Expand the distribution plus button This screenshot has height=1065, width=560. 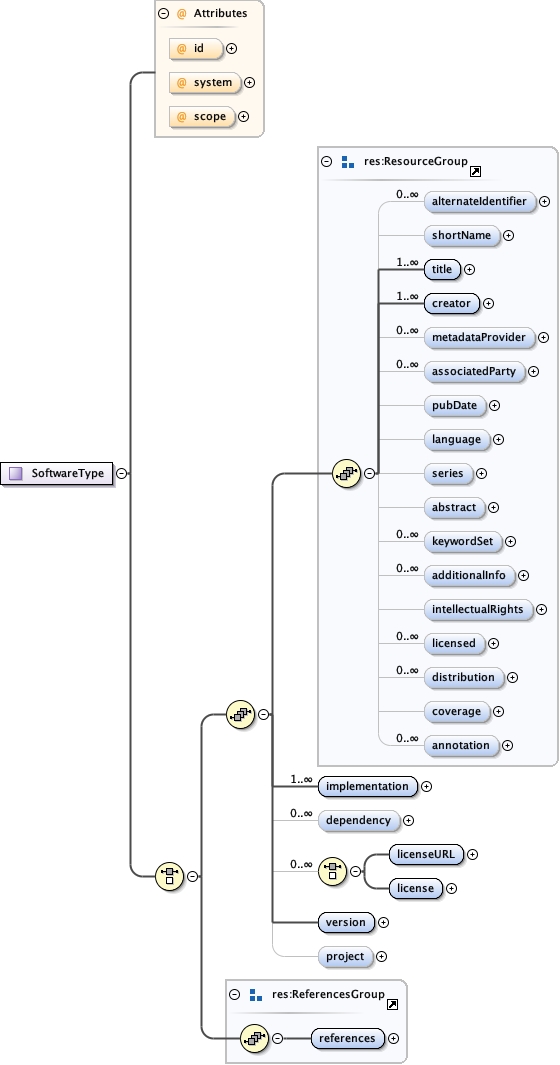point(512,677)
